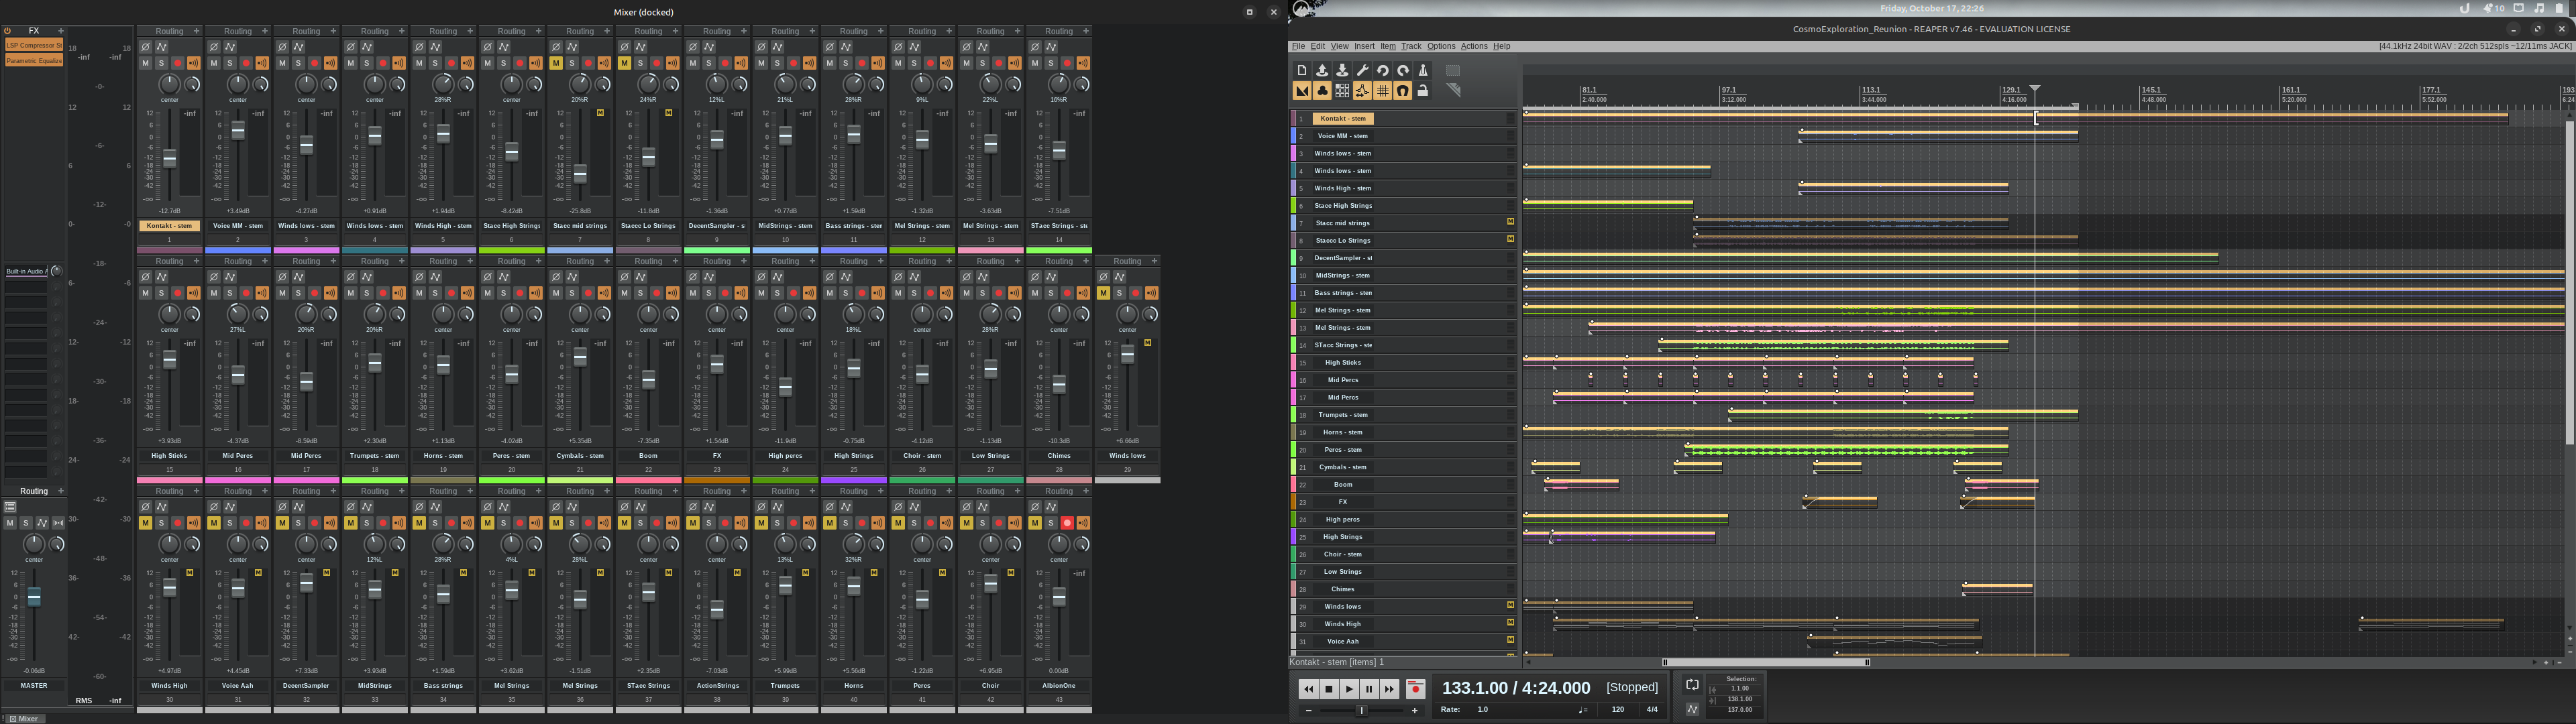The height and width of the screenshot is (724, 2576).
Task: Toggle snap with the magnet icon
Action: 1403,91
